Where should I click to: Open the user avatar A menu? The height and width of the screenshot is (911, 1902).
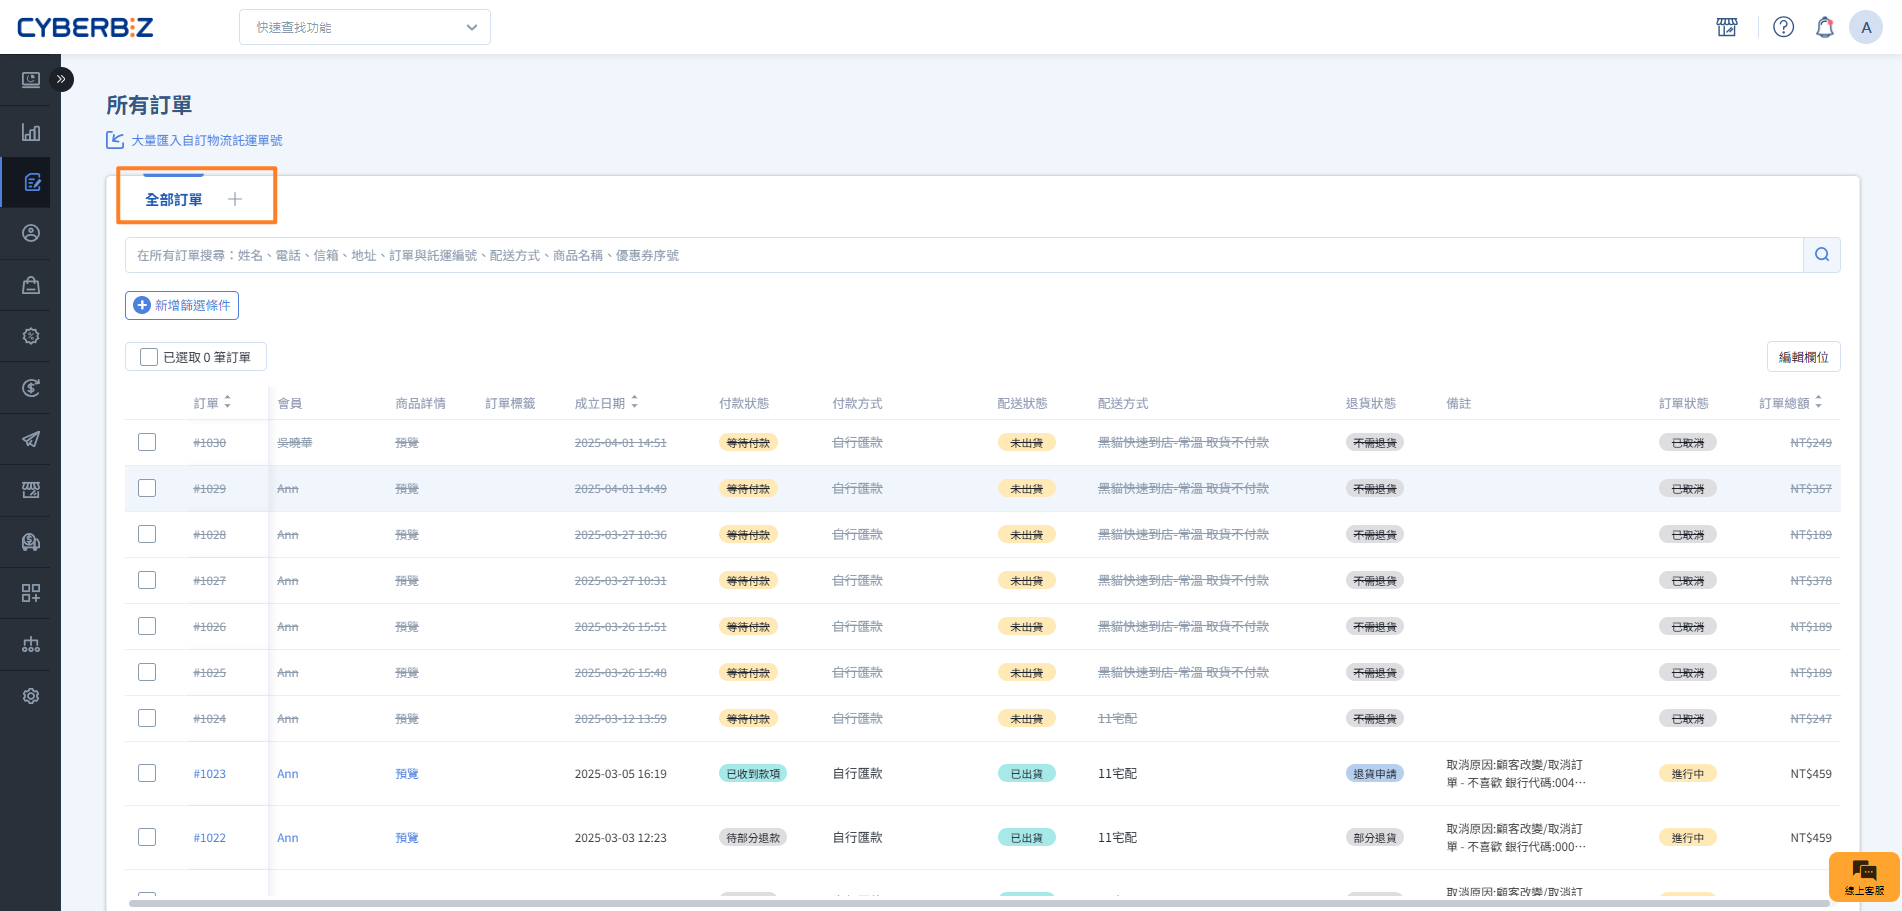1865,27
